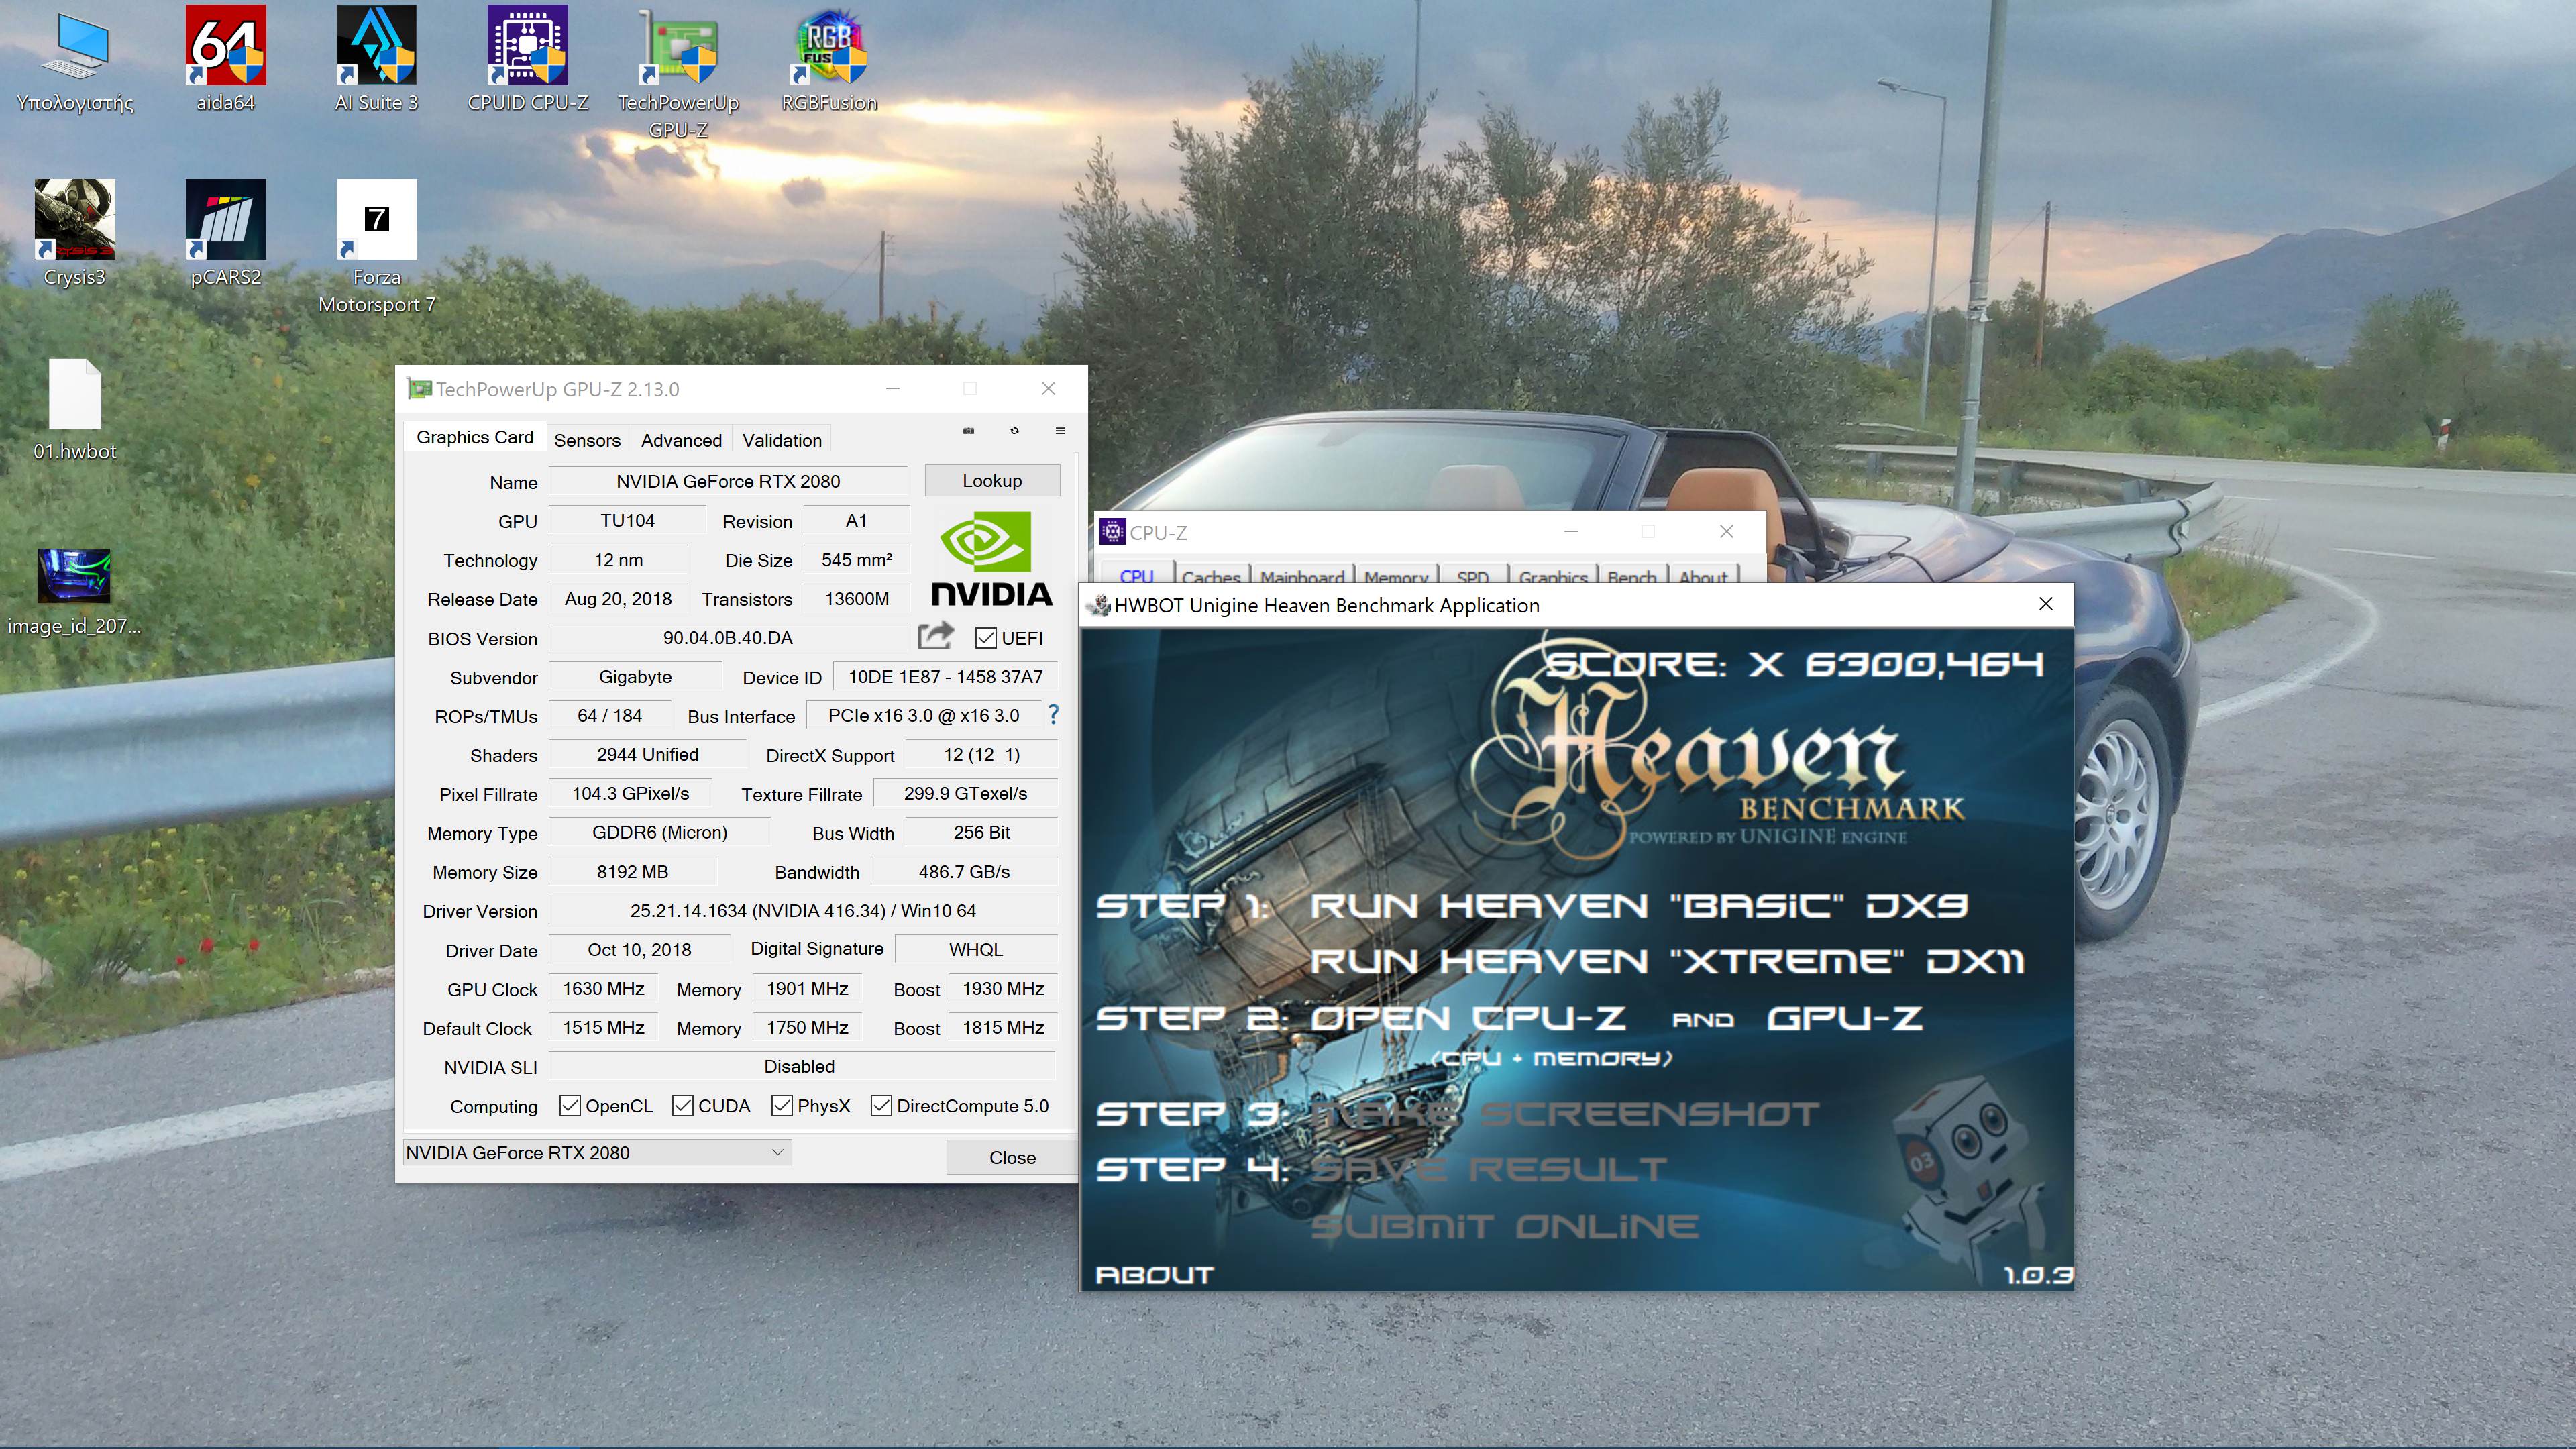Click Submit Online in HWBOT Heaven
The image size is (2576, 1449).
click(1504, 1225)
